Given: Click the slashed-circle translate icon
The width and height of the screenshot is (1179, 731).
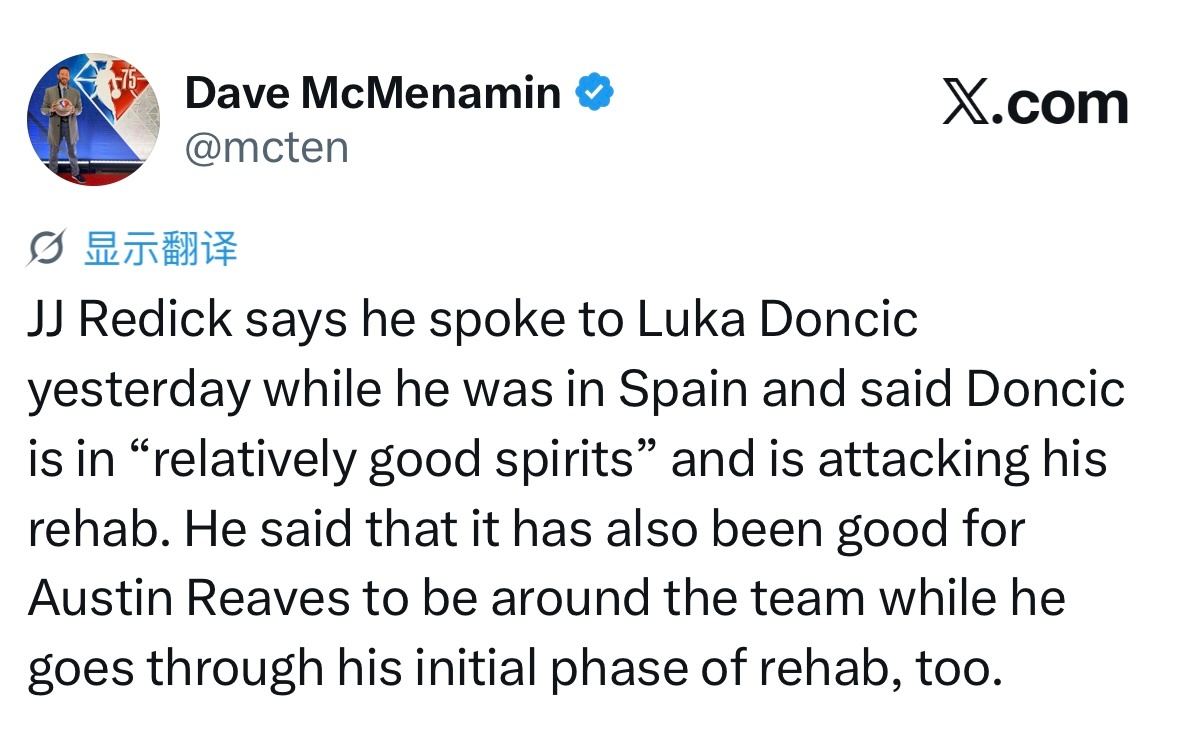Looking at the screenshot, I should tap(46, 247).
